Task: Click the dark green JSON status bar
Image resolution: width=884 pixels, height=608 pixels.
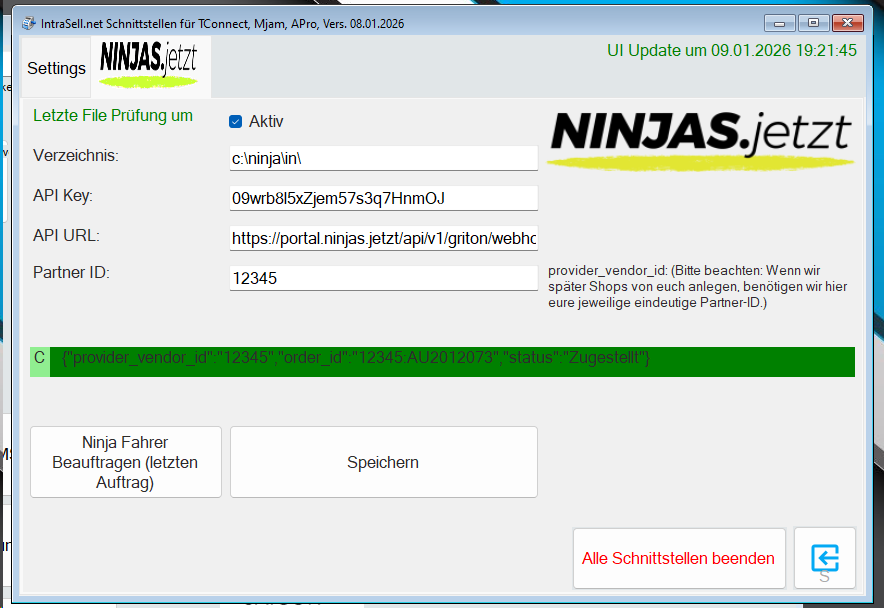Action: point(452,361)
